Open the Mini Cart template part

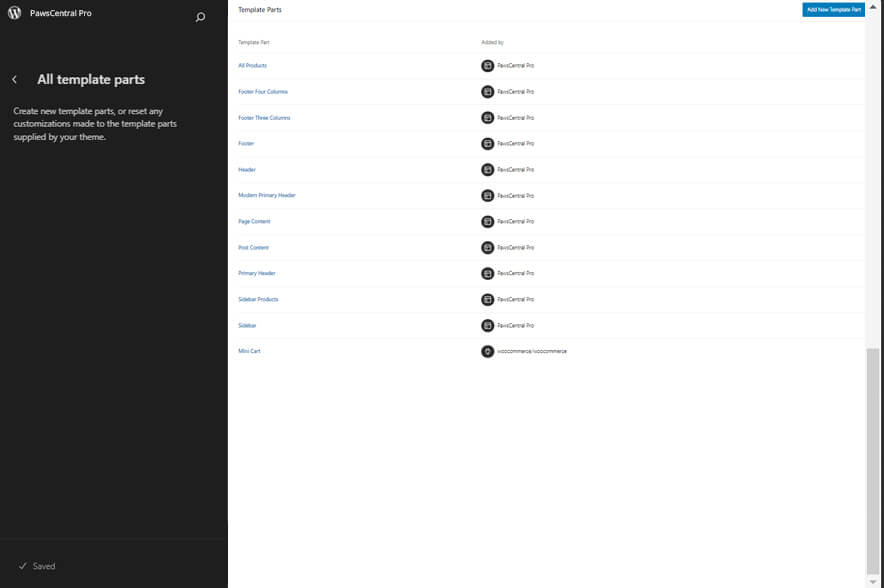(x=249, y=352)
